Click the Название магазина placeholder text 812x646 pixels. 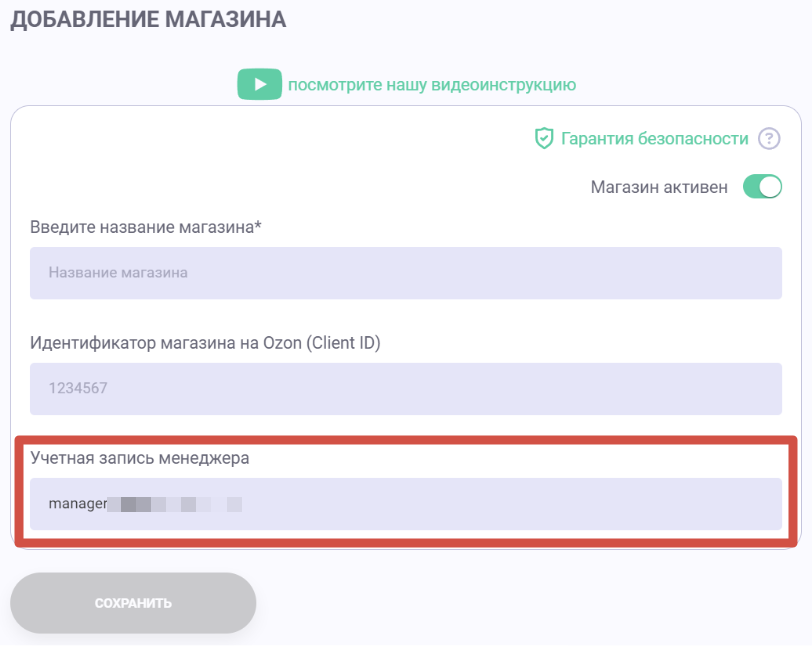coord(118,272)
